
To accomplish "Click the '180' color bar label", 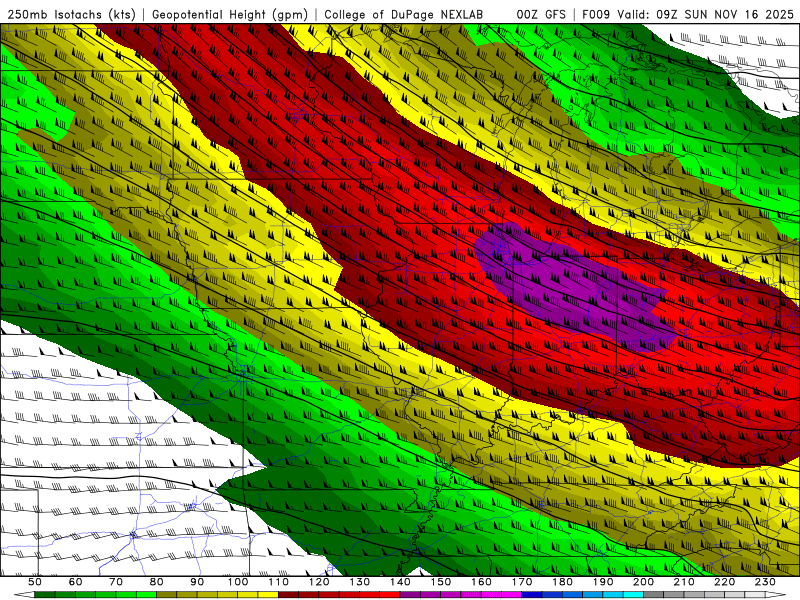I will pos(562,582).
